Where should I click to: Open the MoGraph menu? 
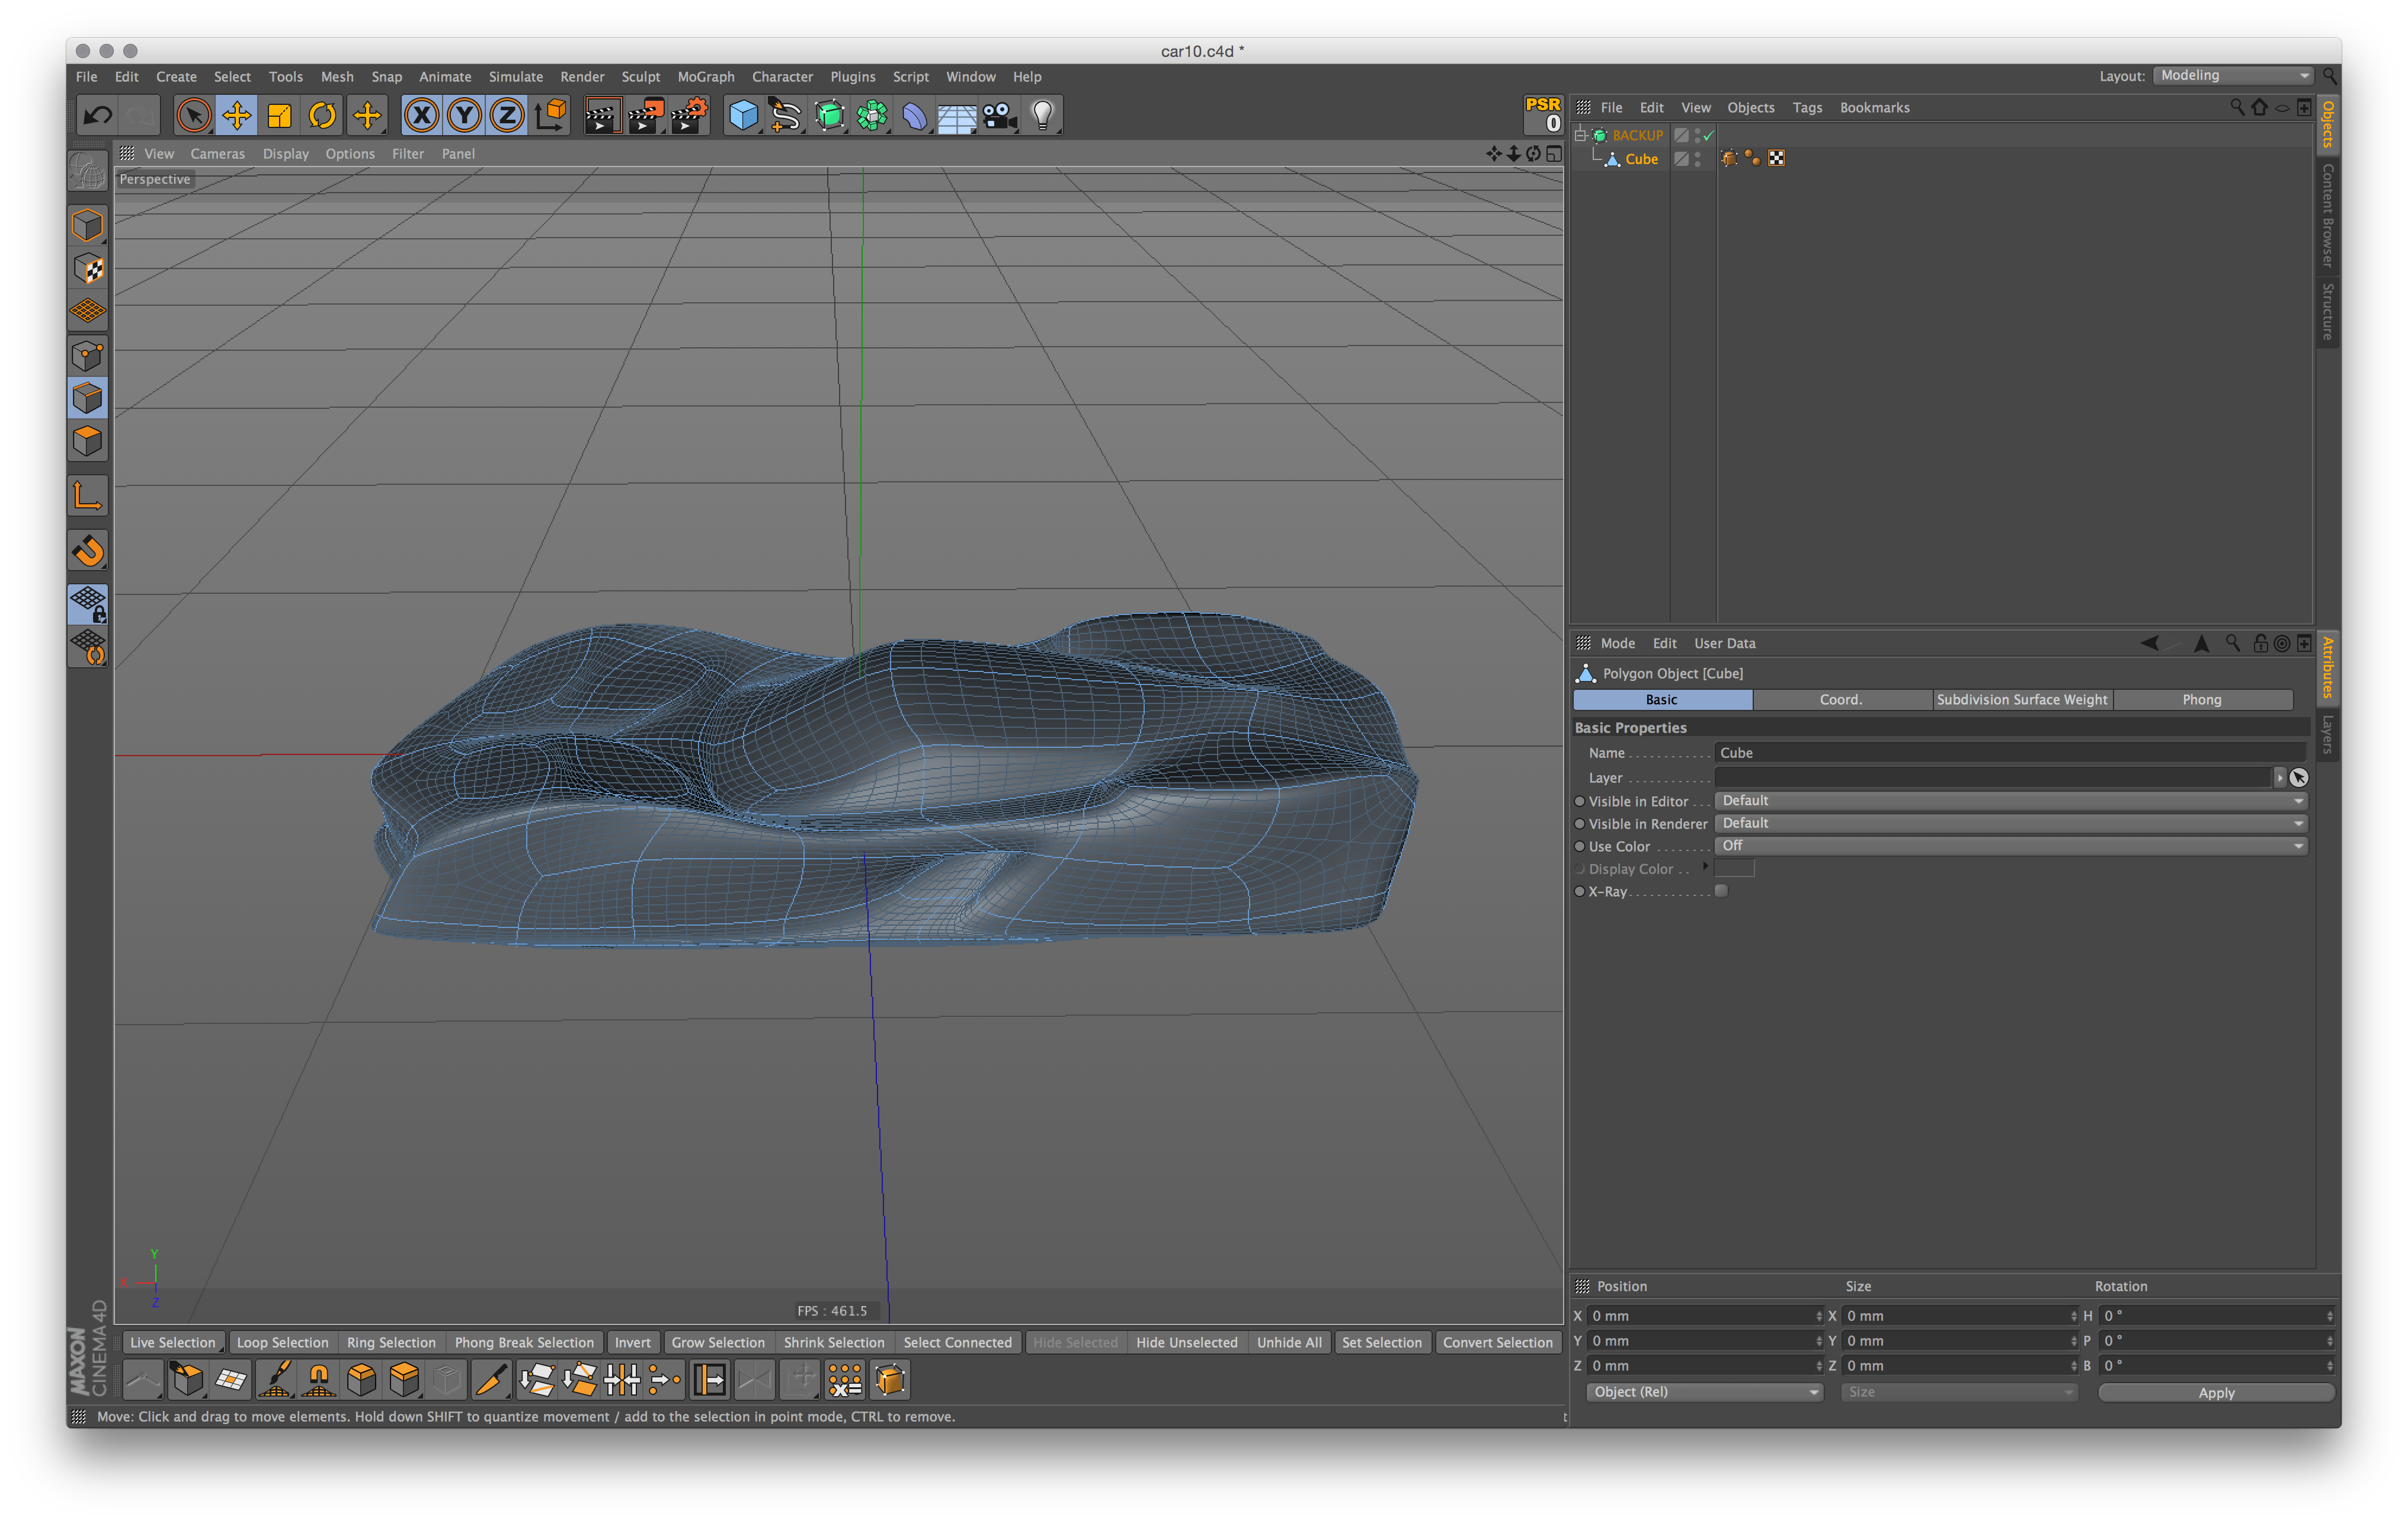click(705, 77)
